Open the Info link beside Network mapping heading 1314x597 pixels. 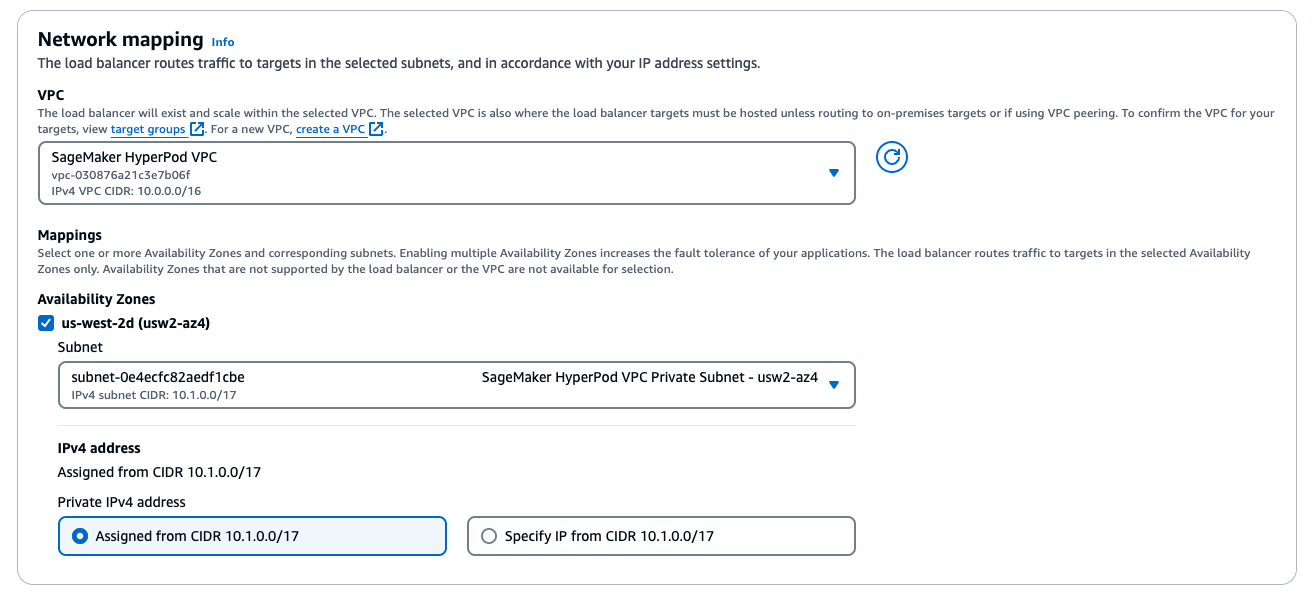(x=222, y=42)
